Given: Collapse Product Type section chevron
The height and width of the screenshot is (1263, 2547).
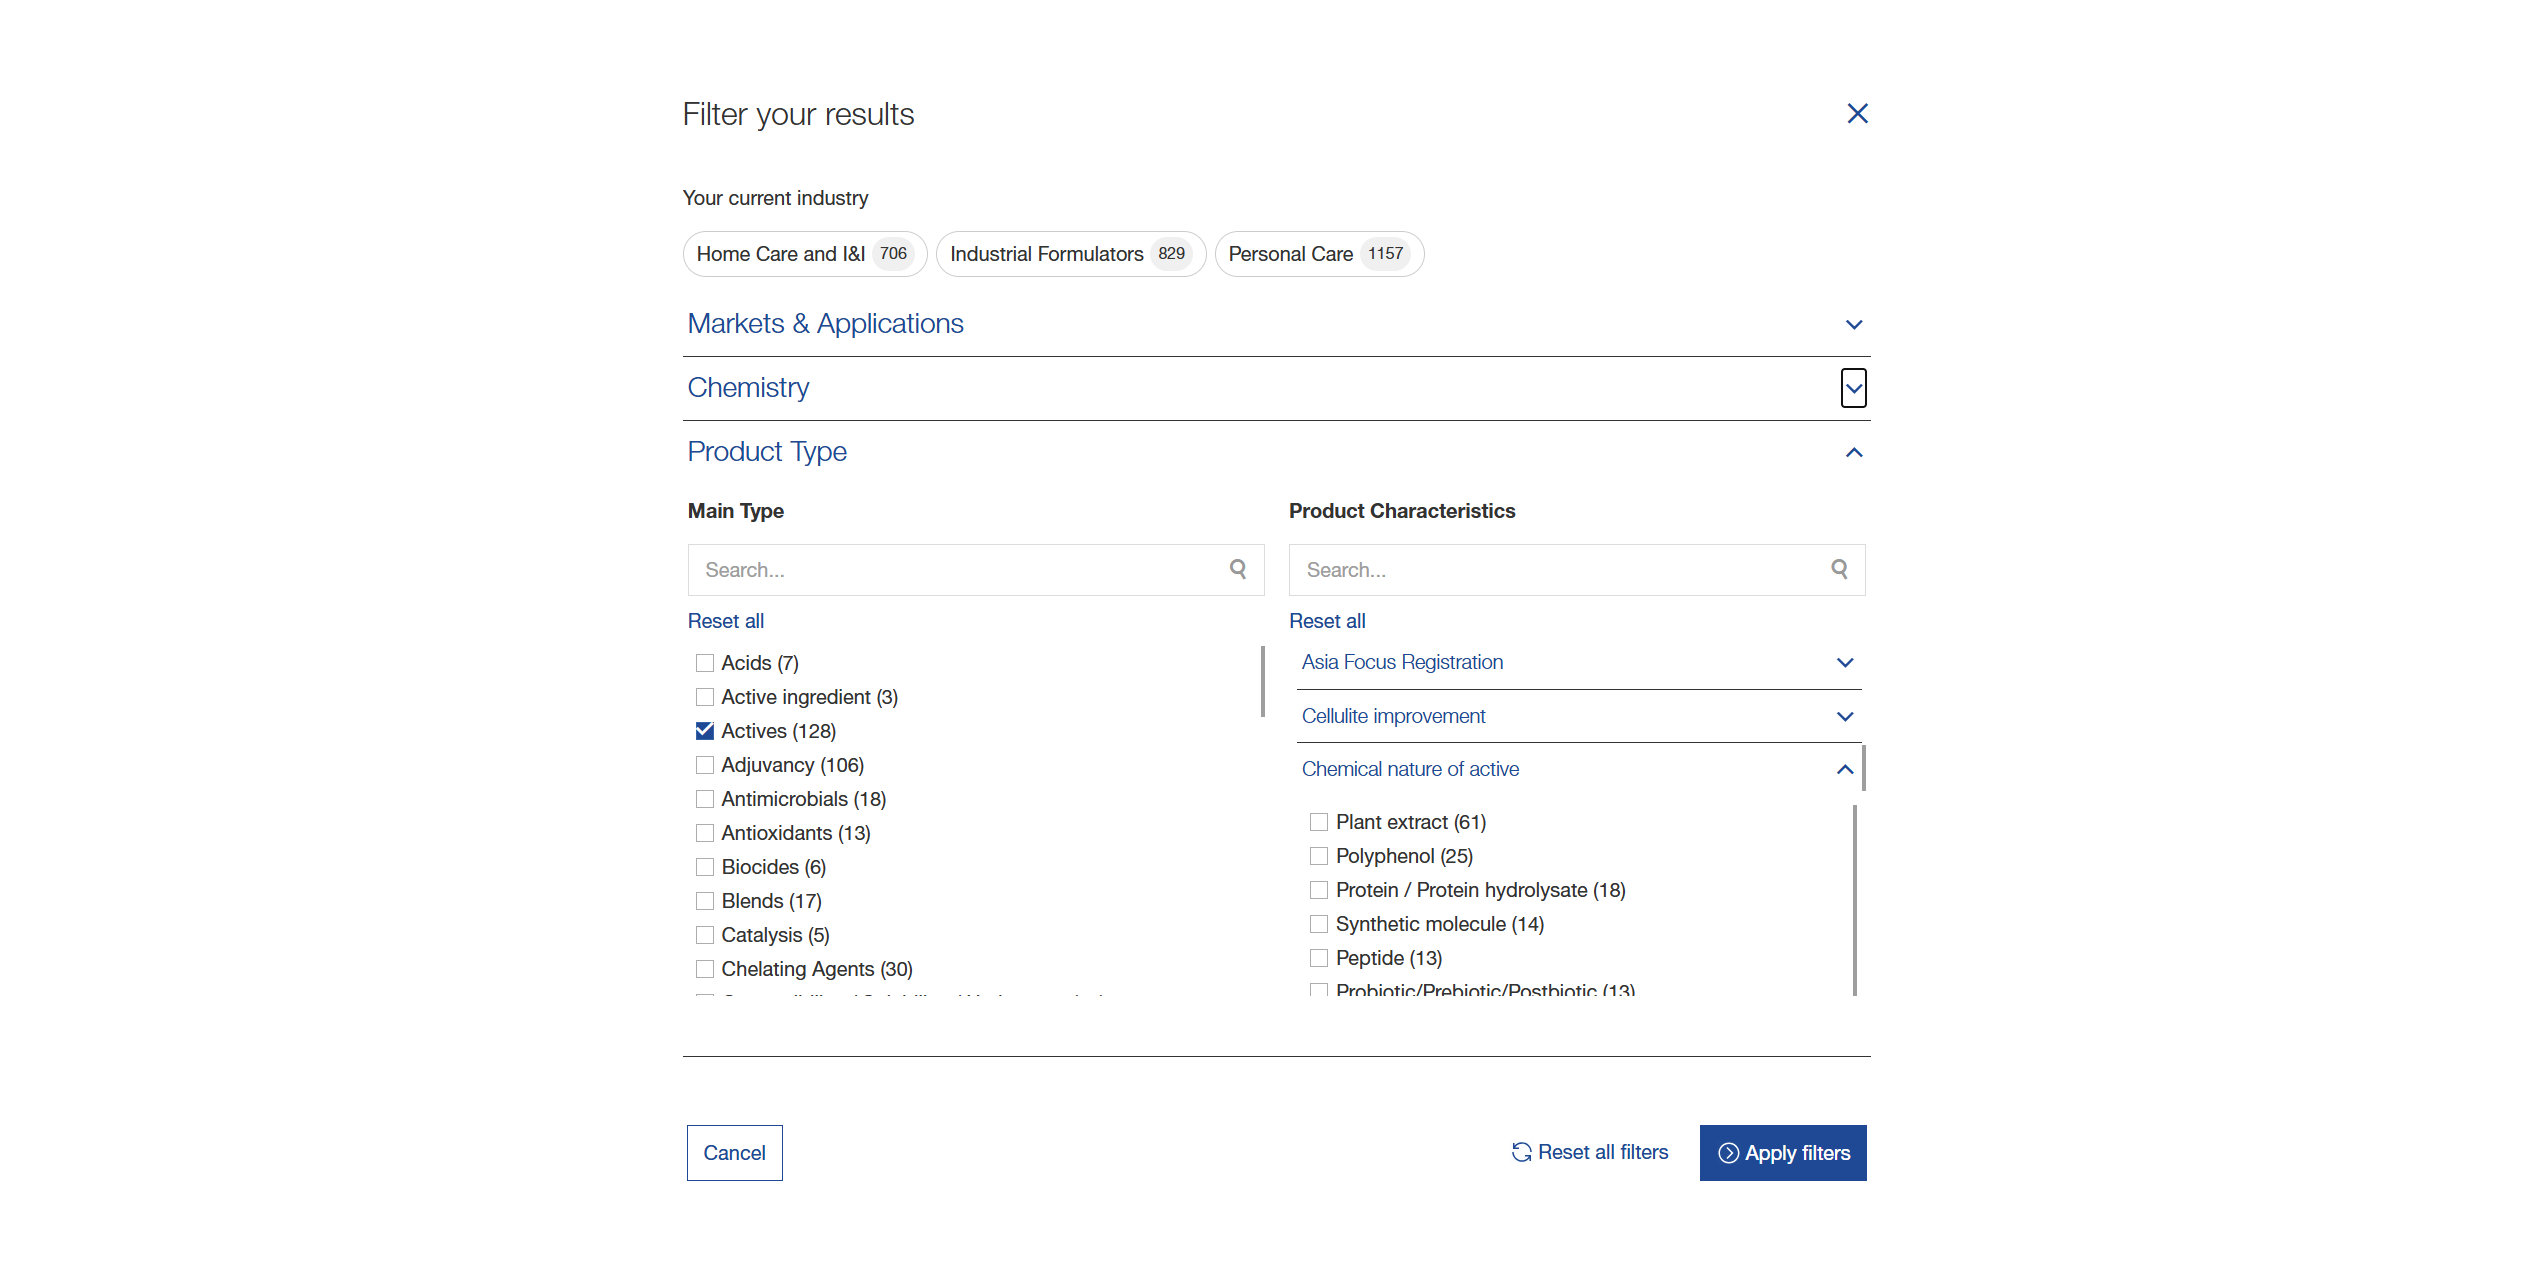Looking at the screenshot, I should point(1853,452).
